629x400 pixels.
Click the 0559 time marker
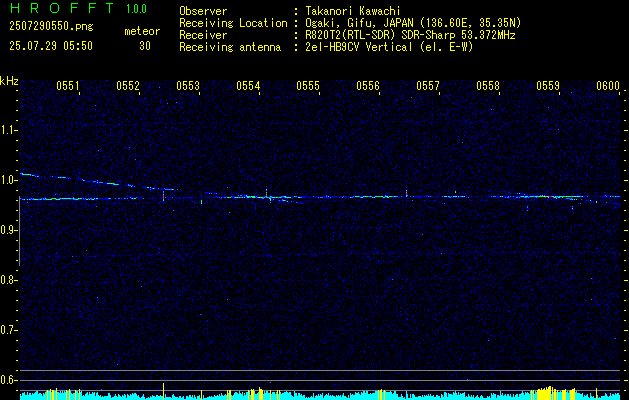(548, 85)
